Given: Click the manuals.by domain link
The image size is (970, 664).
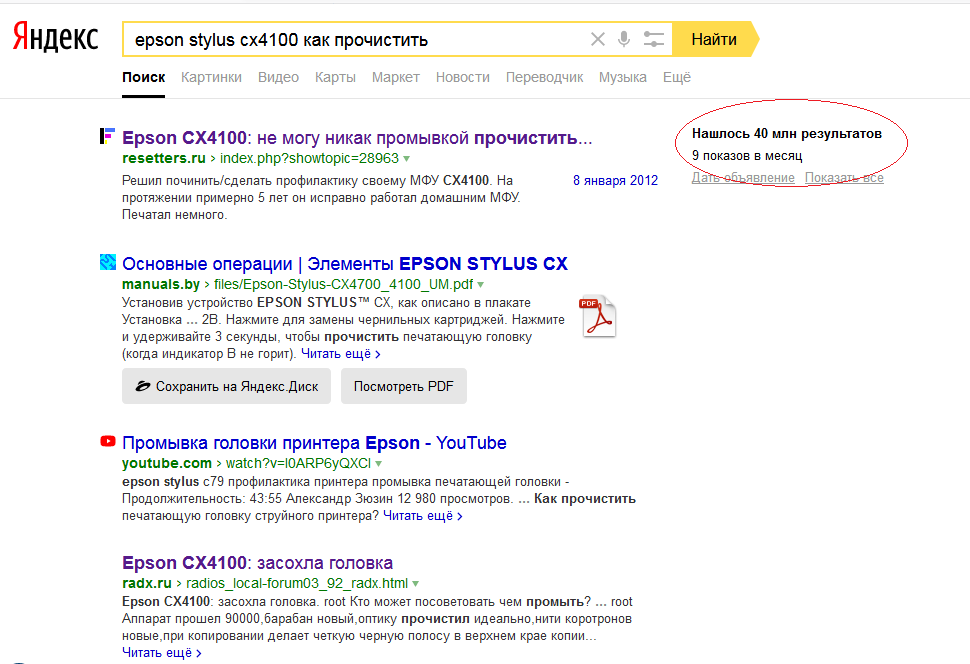Looking at the screenshot, I should [x=161, y=285].
